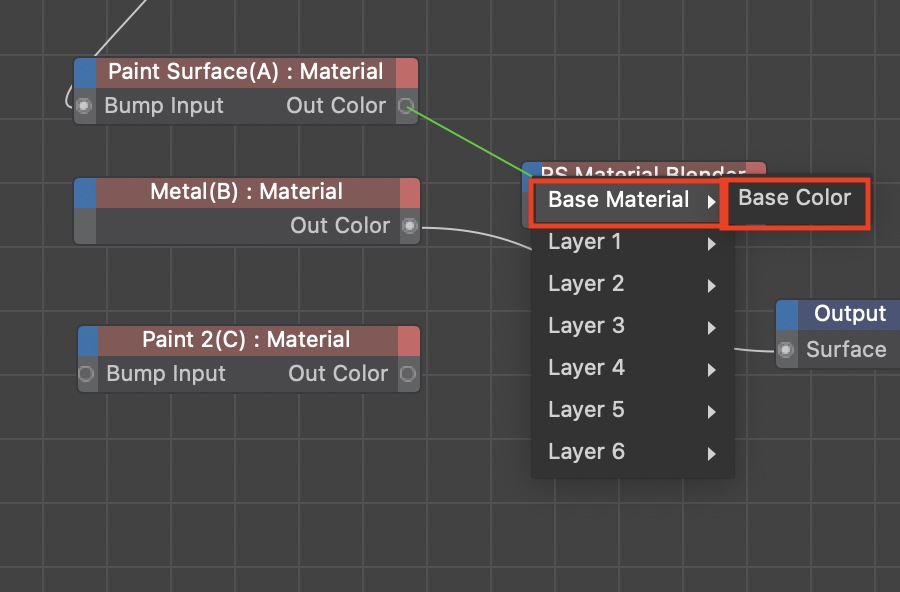900x592 pixels.
Task: Click red output corner of Metal(B) node
Action: (x=409, y=192)
